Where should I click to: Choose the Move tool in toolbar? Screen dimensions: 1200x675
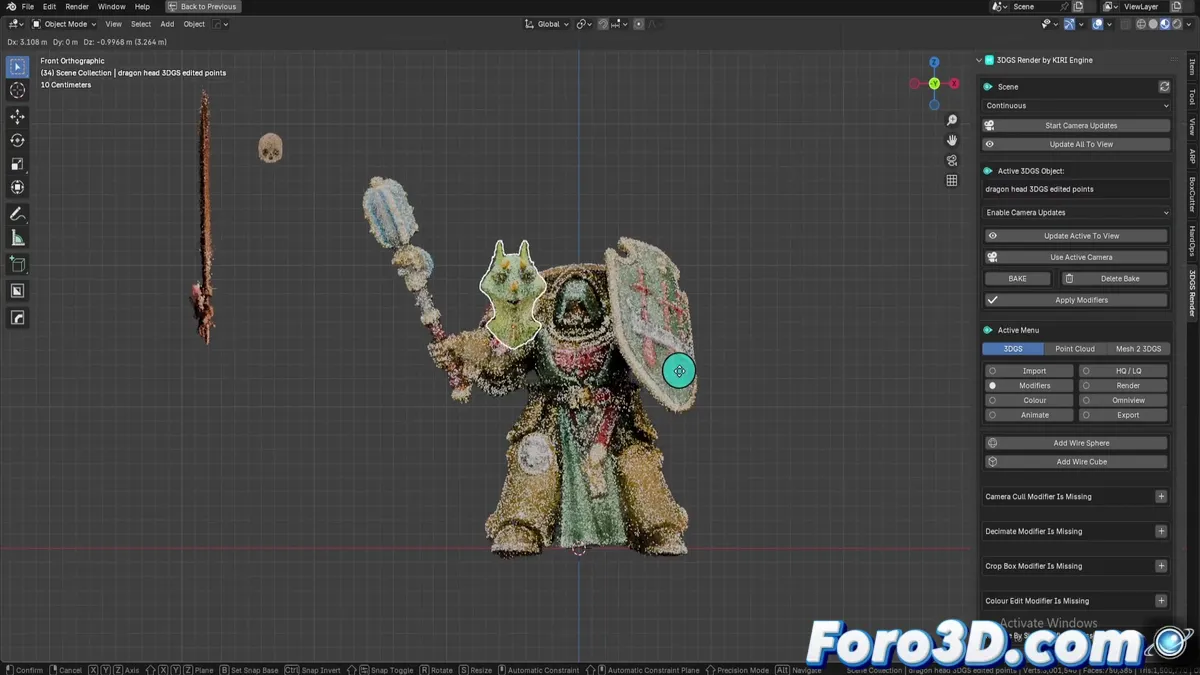pos(17,117)
